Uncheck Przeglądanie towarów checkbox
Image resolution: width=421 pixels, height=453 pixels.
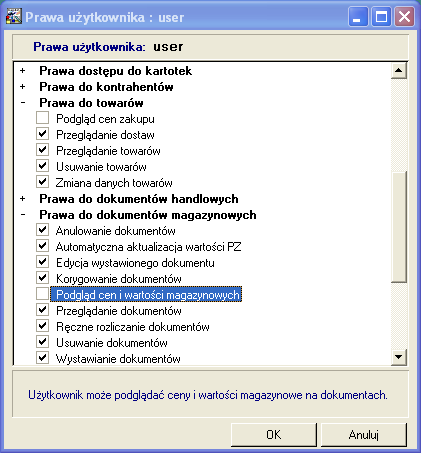click(42, 150)
